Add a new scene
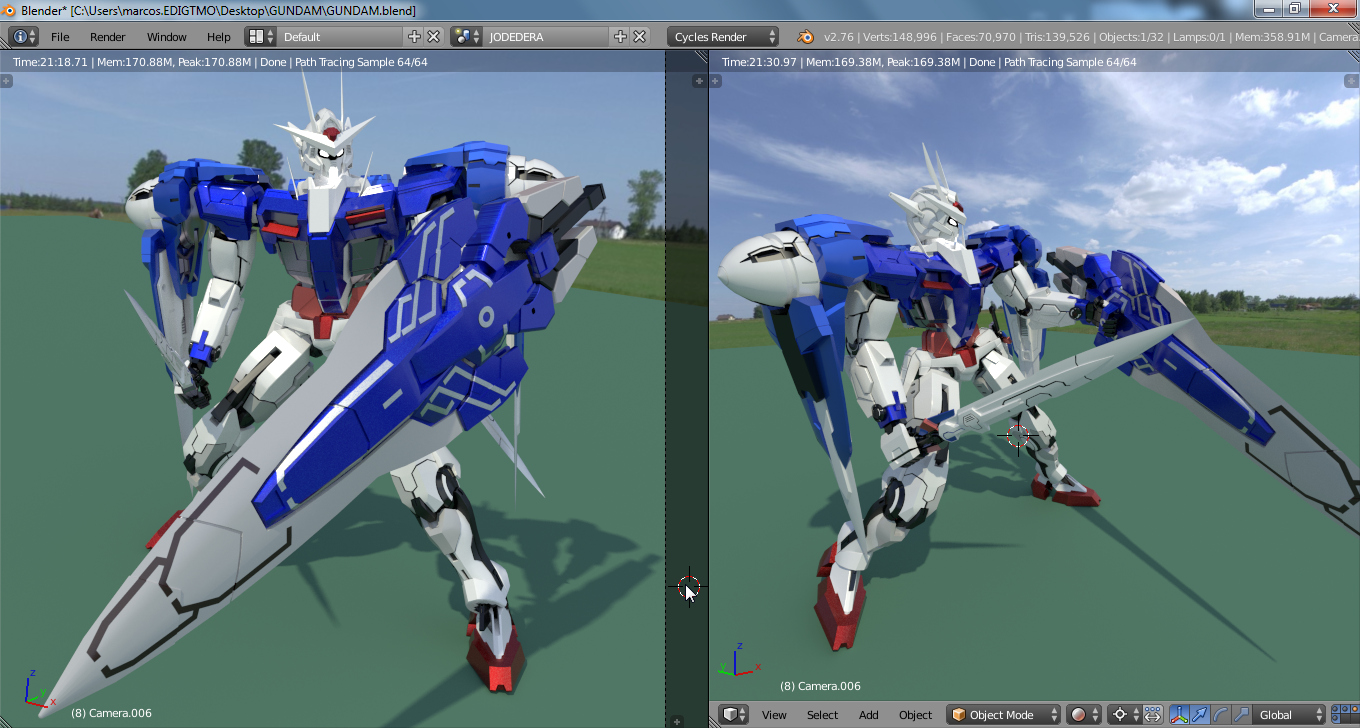Image resolution: width=1360 pixels, height=728 pixels. coord(620,37)
